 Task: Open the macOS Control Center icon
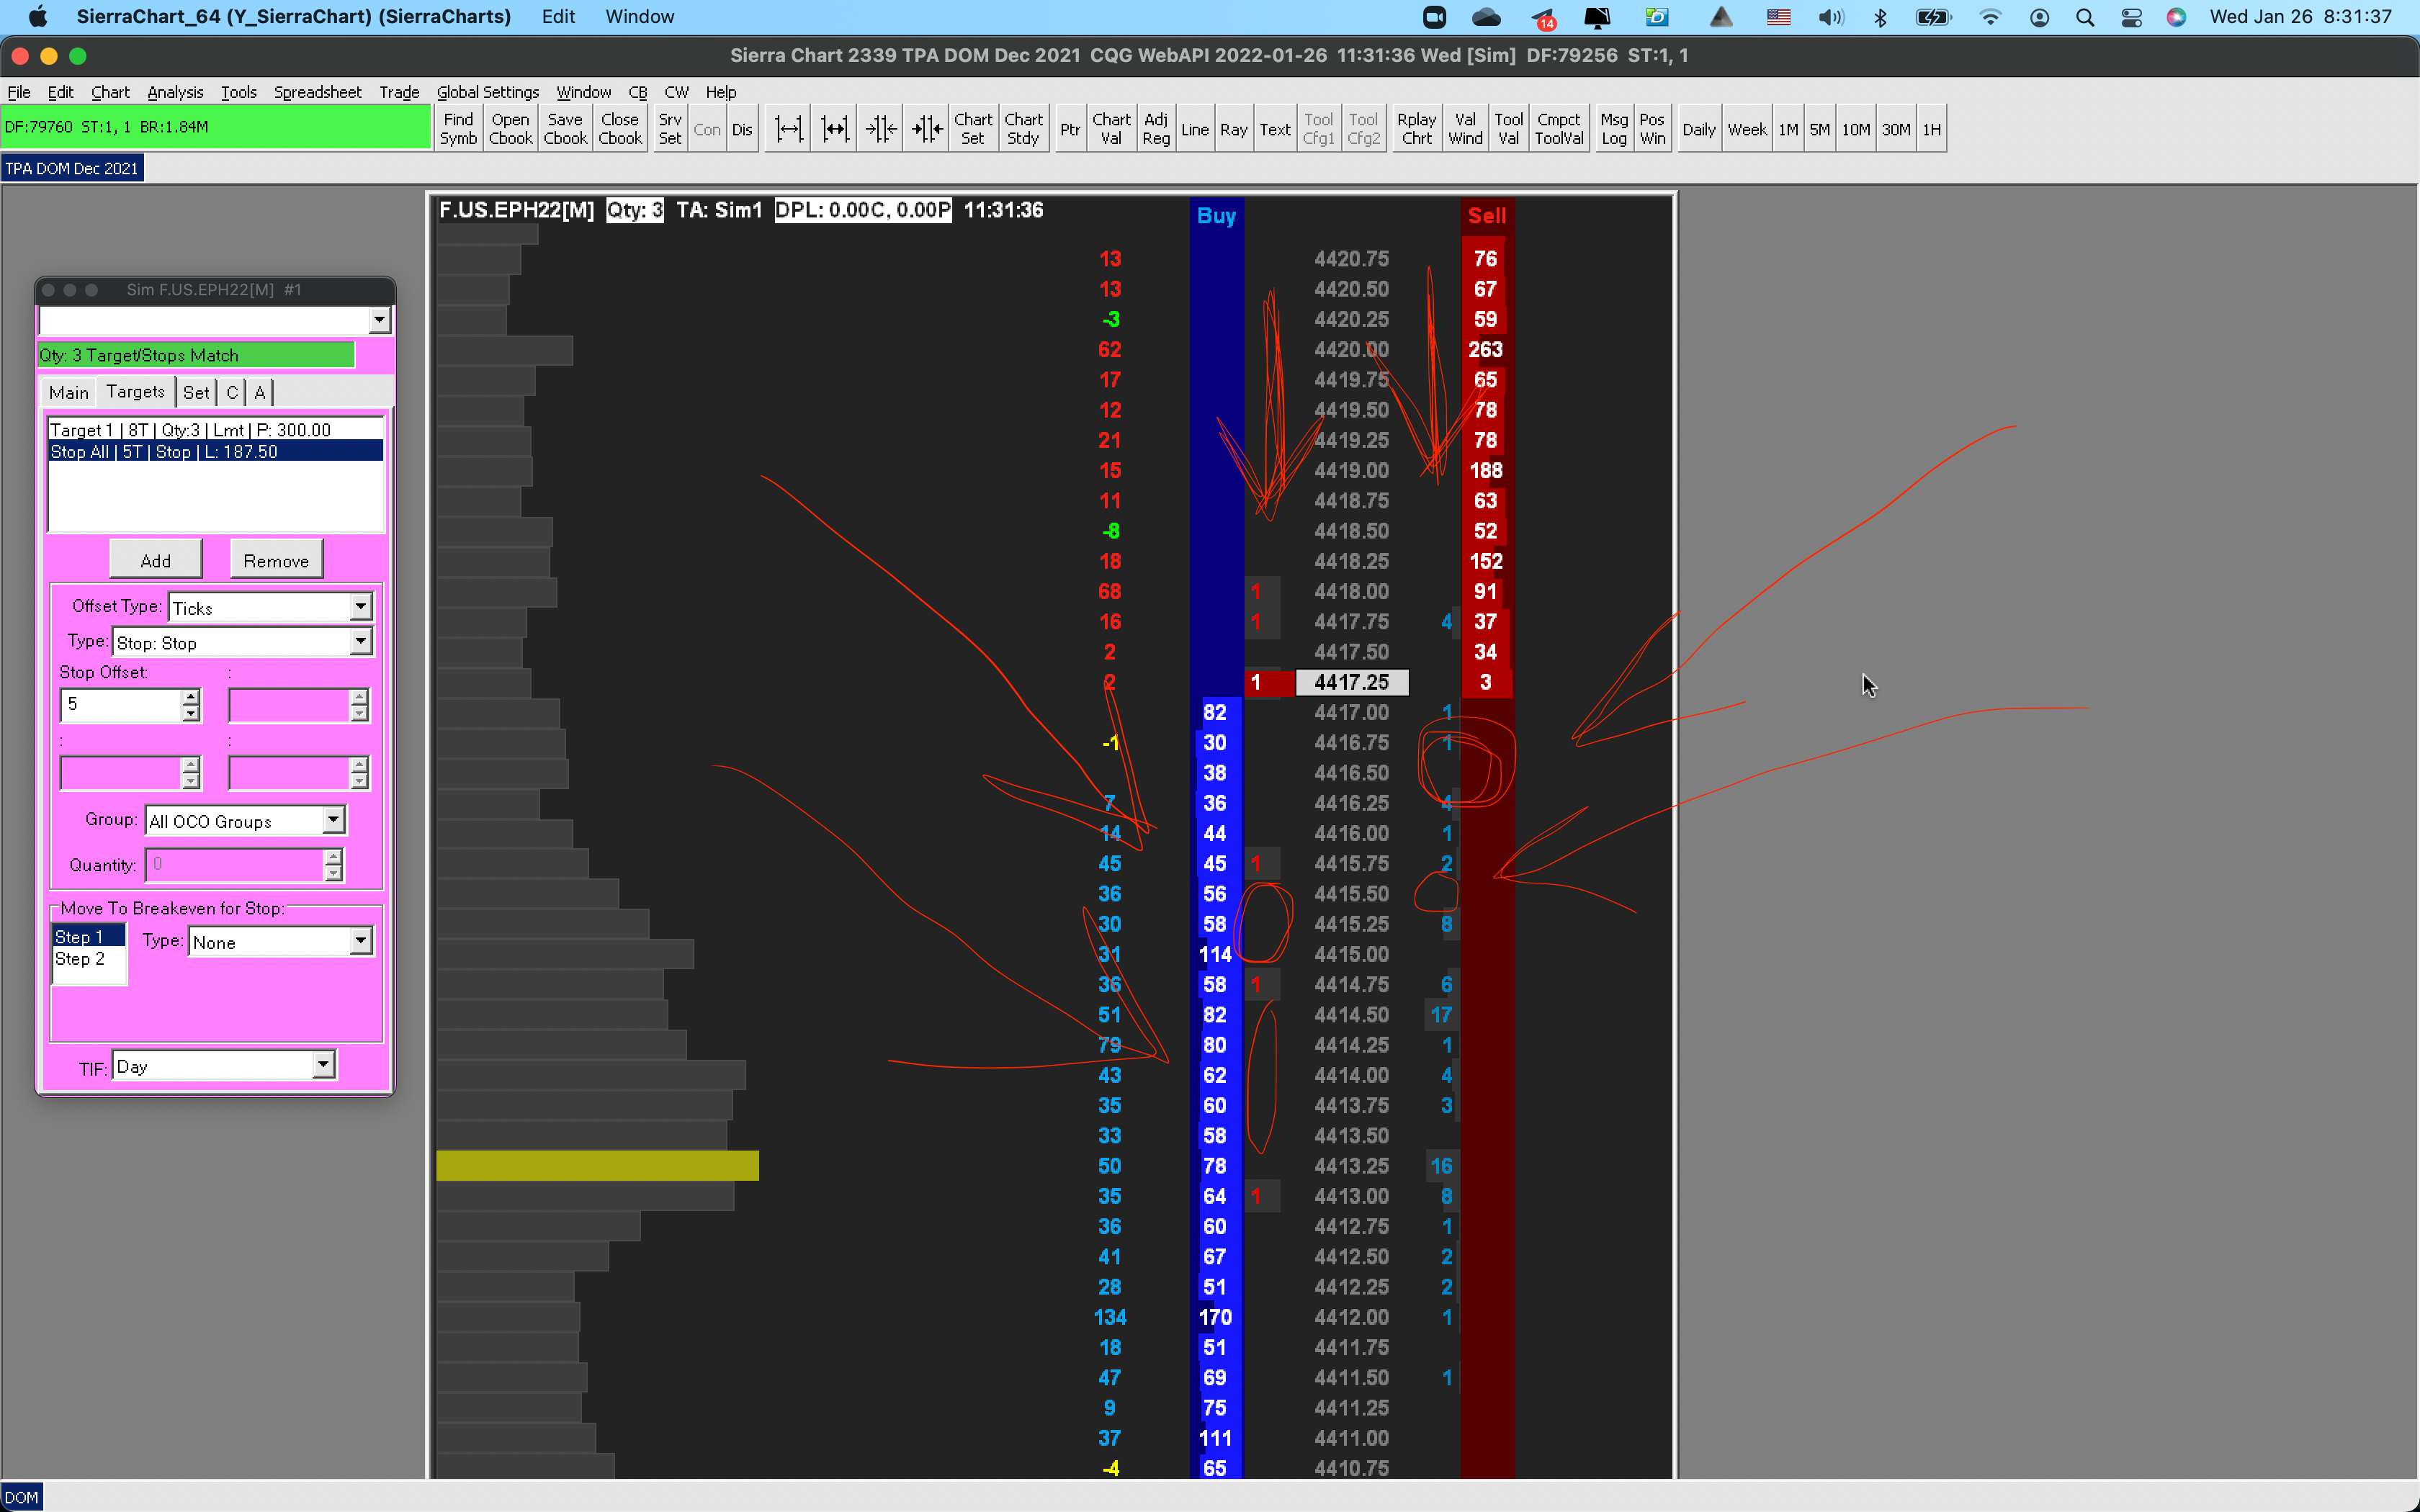pos(2131,17)
